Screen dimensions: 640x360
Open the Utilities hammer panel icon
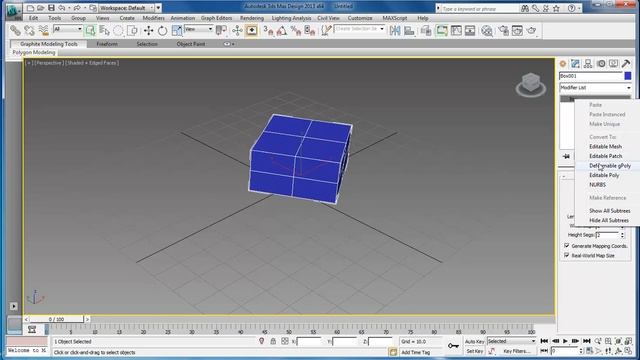[x=626, y=64]
